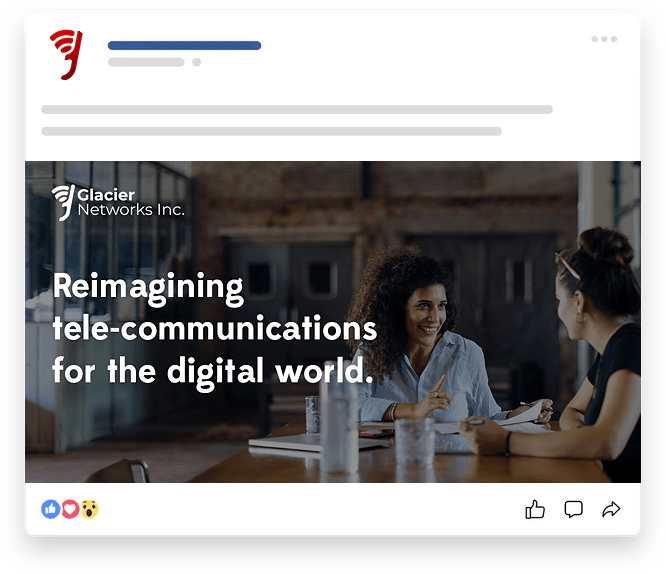Click the yellow Wow reaction emoji
Image resolution: width=666 pixels, height=574 pixels.
[90, 509]
